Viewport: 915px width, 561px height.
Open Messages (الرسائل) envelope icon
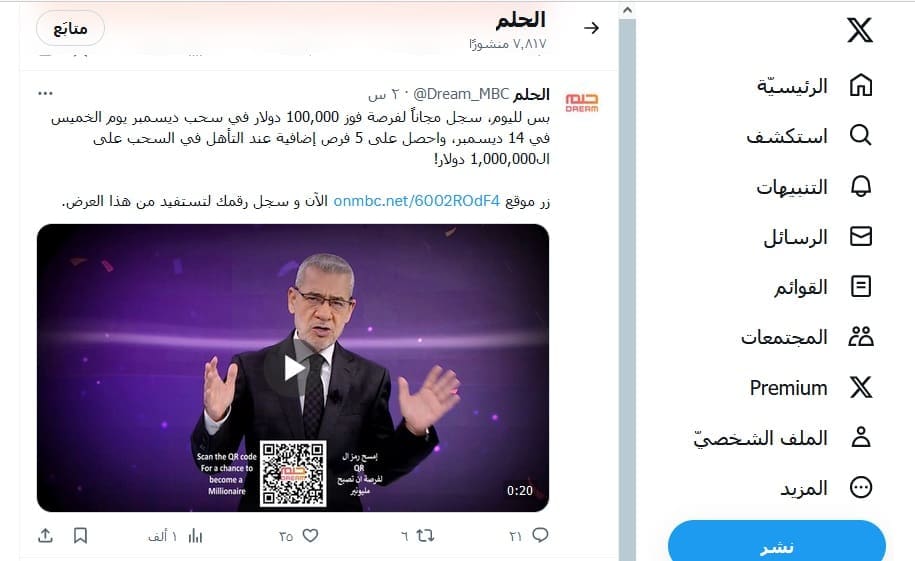tap(861, 236)
